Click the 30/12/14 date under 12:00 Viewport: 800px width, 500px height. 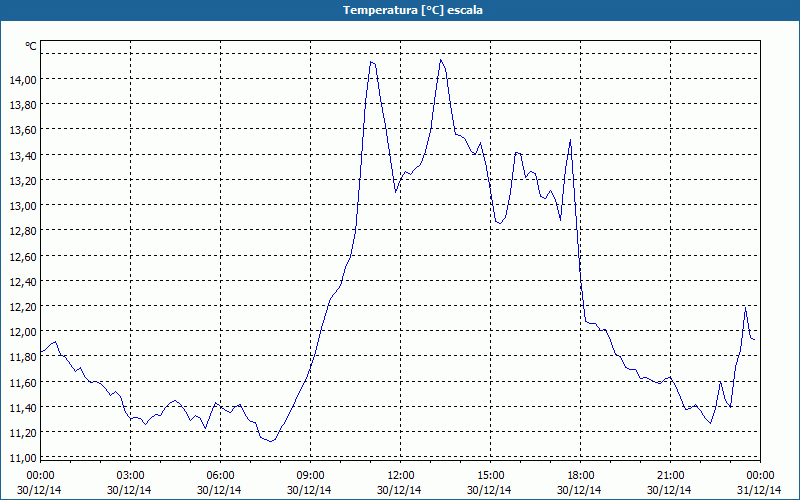[x=399, y=490]
